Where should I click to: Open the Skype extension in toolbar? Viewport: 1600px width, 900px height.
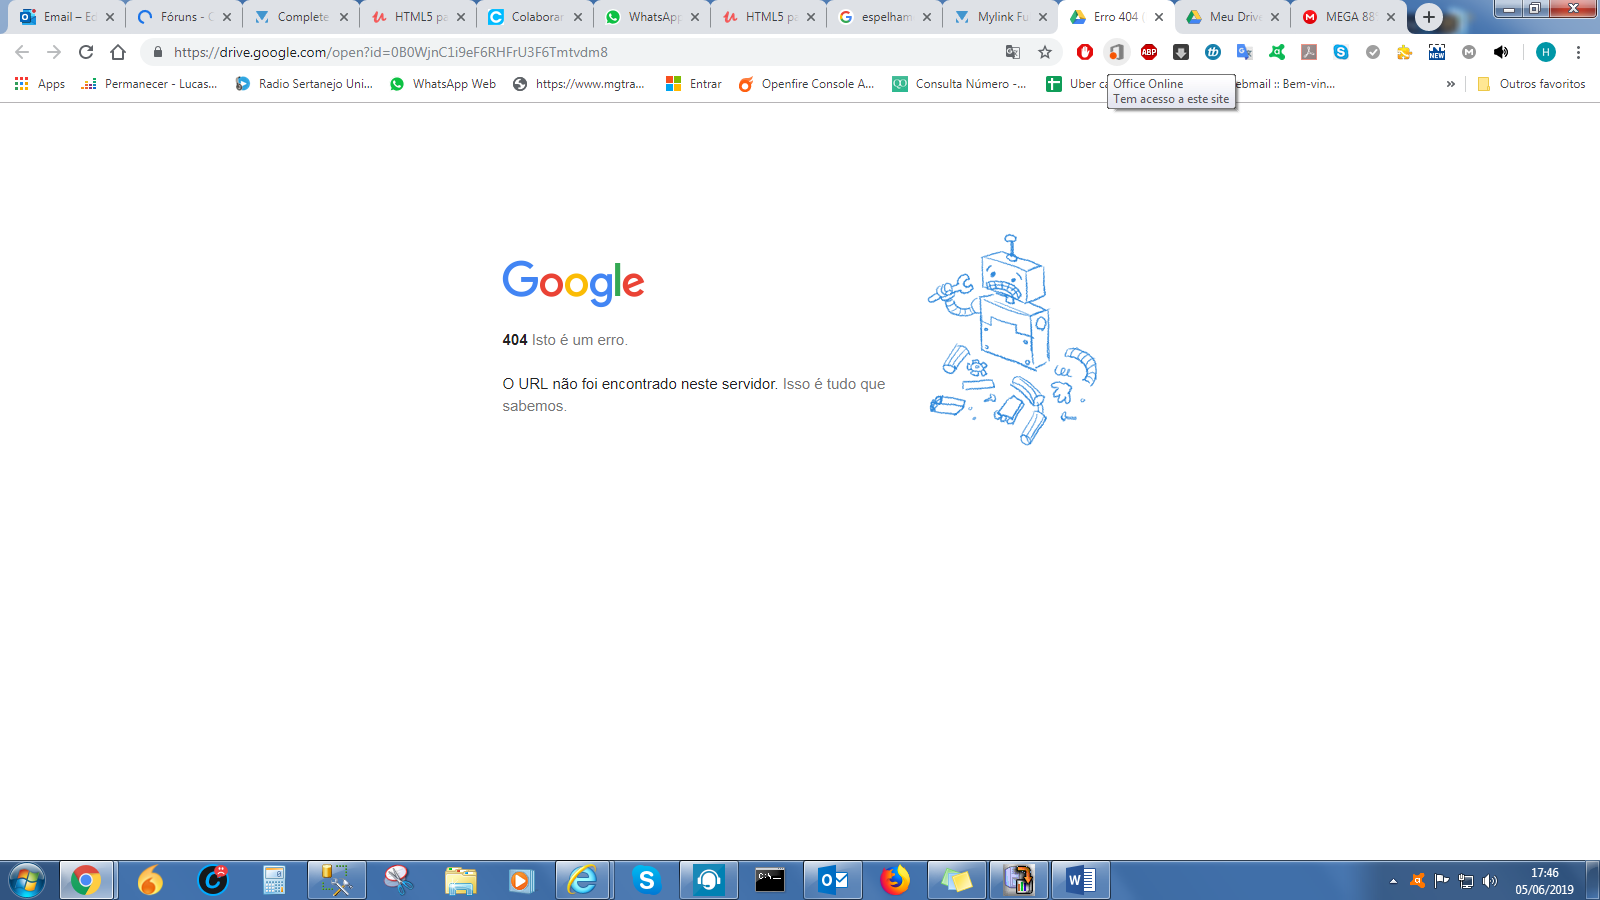1341,52
